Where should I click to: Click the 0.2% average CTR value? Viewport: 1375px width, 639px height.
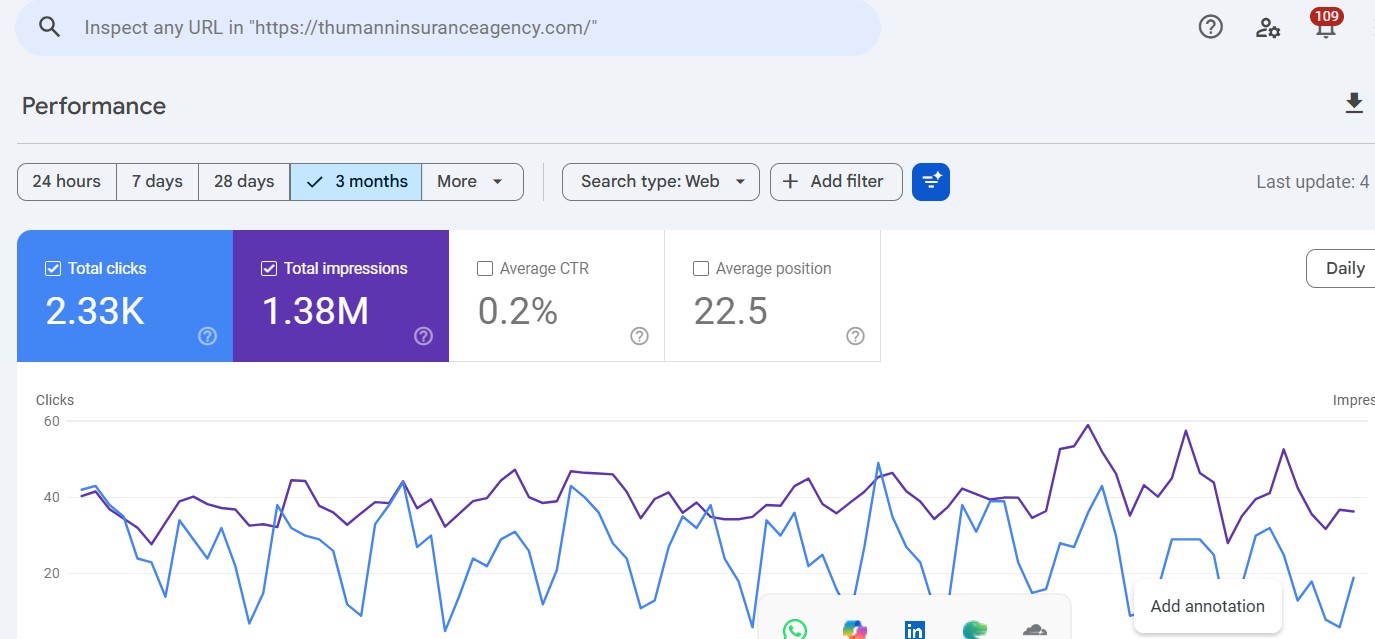pyautogui.click(x=517, y=311)
